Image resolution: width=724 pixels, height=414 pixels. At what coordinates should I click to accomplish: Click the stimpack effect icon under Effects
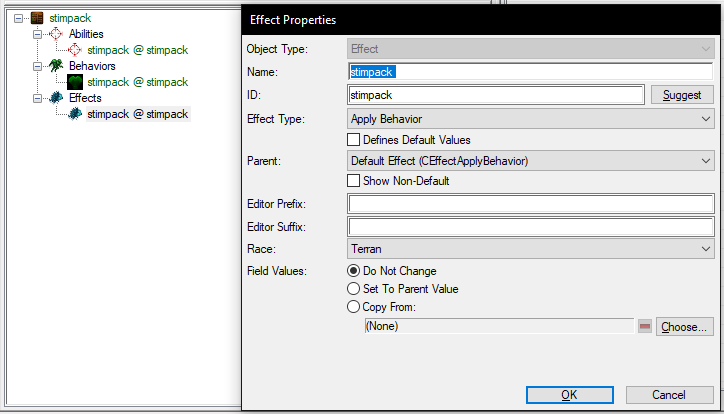[x=74, y=114]
